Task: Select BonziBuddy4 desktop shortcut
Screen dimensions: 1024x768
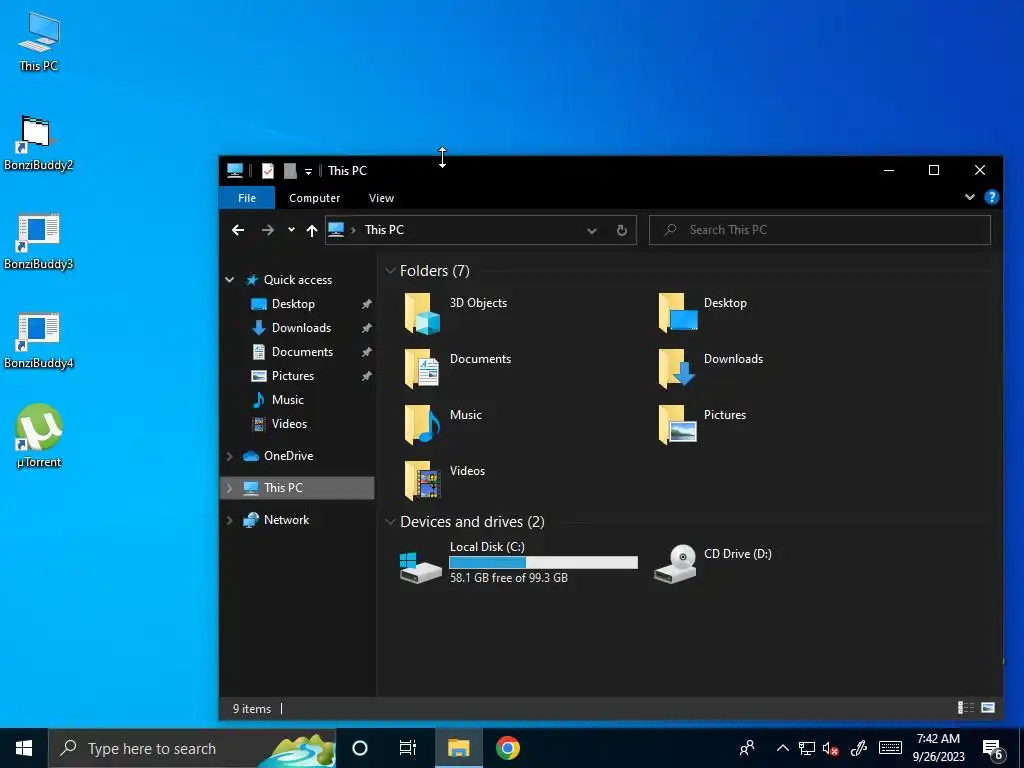Action: [x=39, y=342]
